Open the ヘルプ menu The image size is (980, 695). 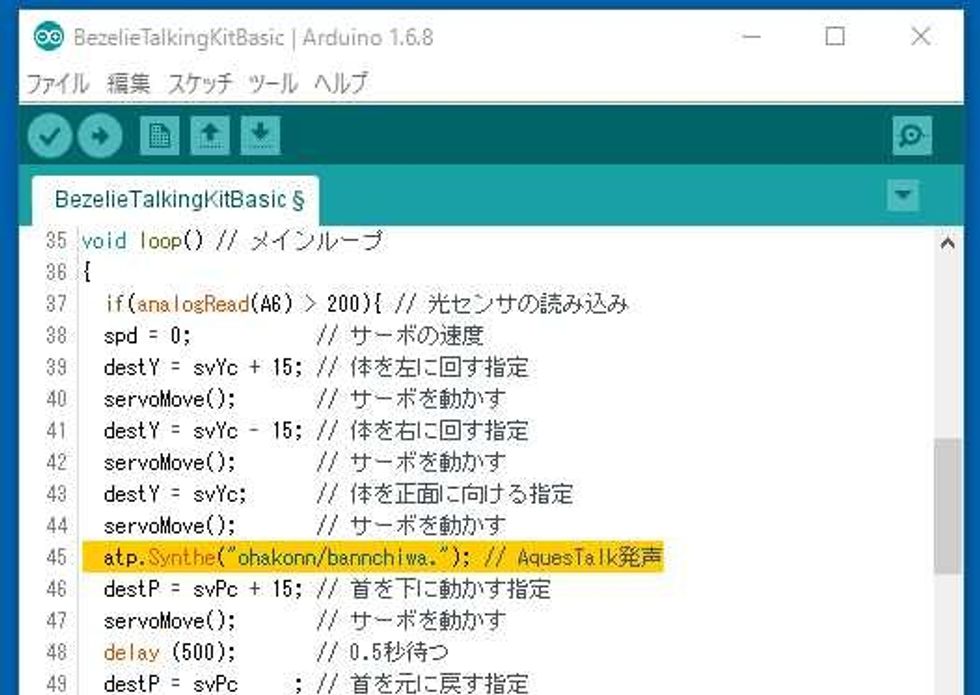(341, 83)
